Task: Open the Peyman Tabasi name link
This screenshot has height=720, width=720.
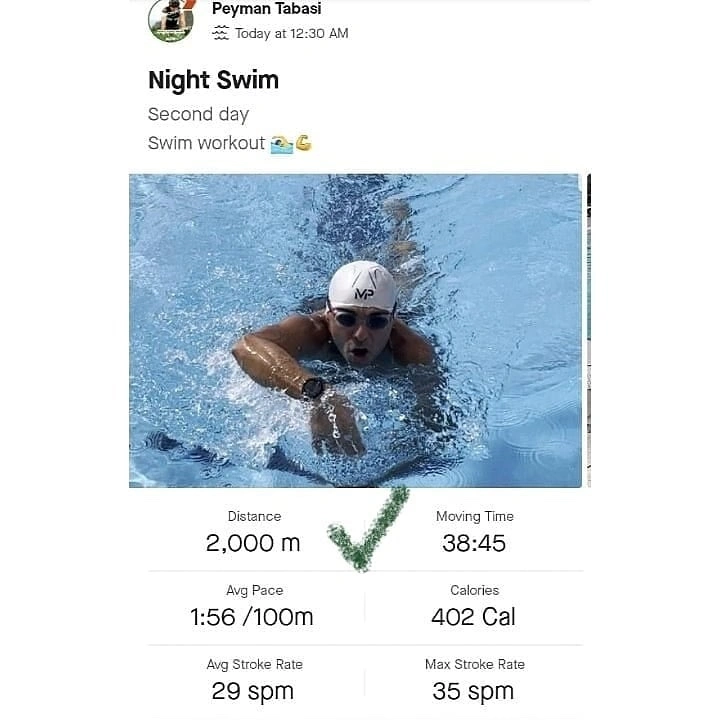Action: coord(266,8)
